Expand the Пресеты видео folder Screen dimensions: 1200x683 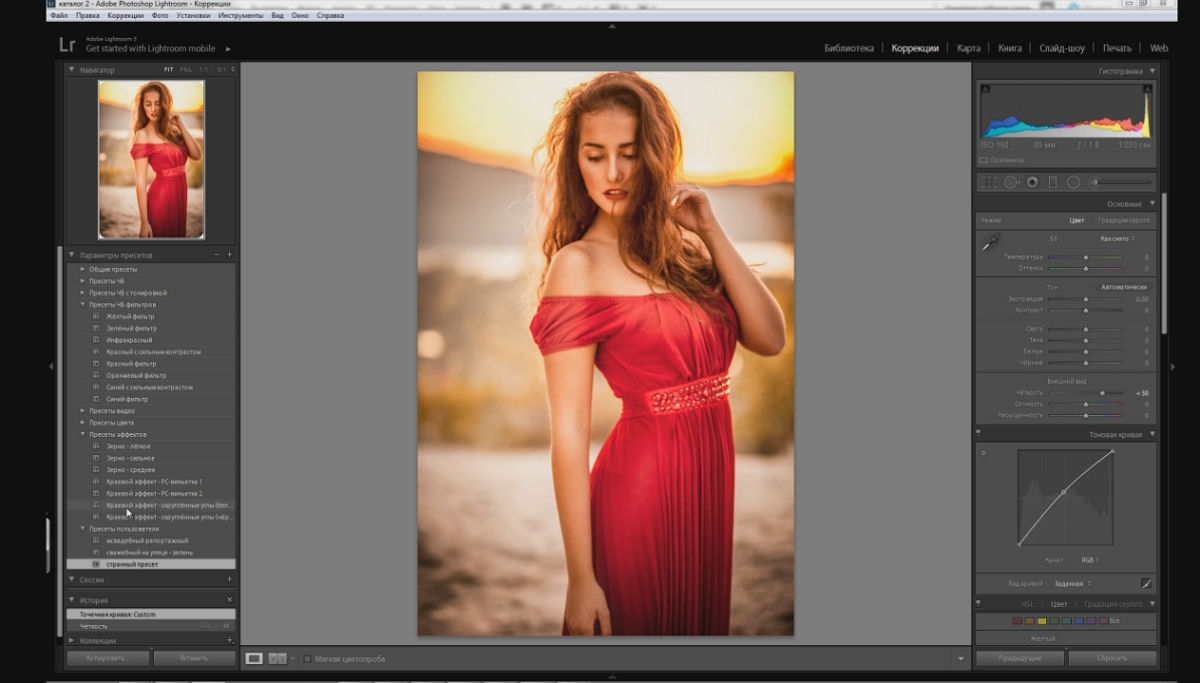[x=83, y=411]
